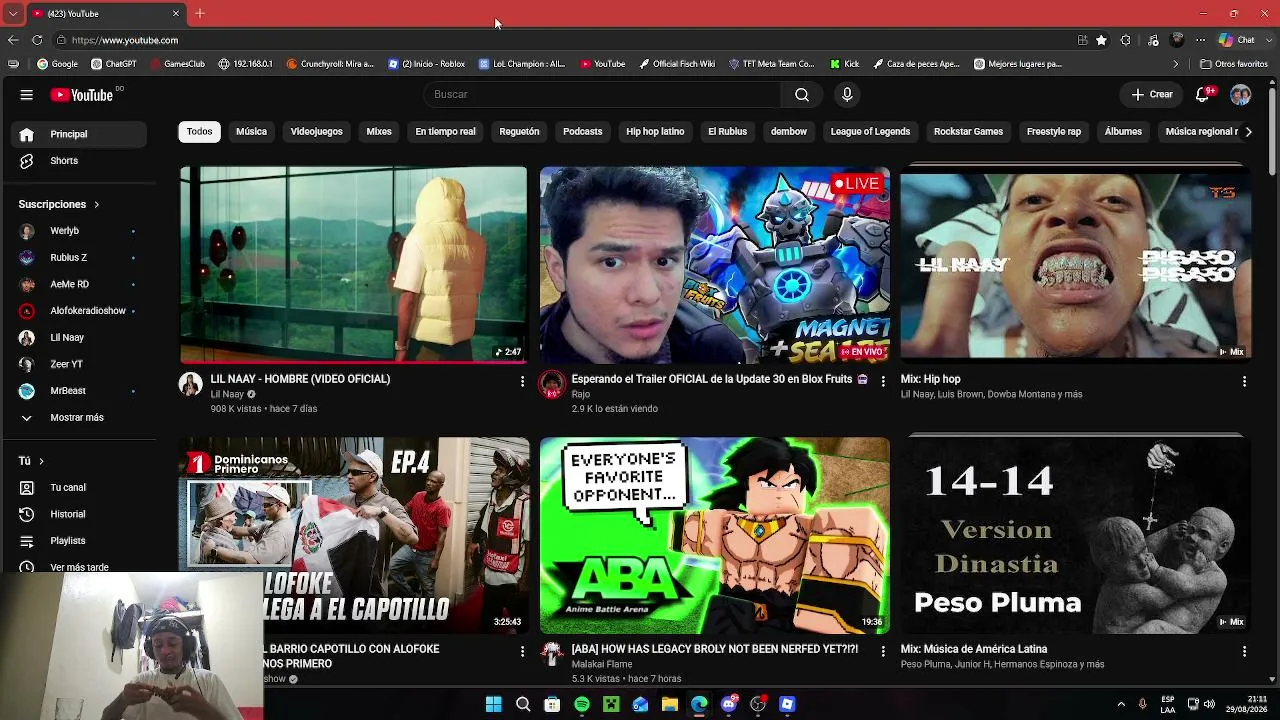Open the volume control in system tray
Screen dimensions: 1280x720
(1209, 704)
